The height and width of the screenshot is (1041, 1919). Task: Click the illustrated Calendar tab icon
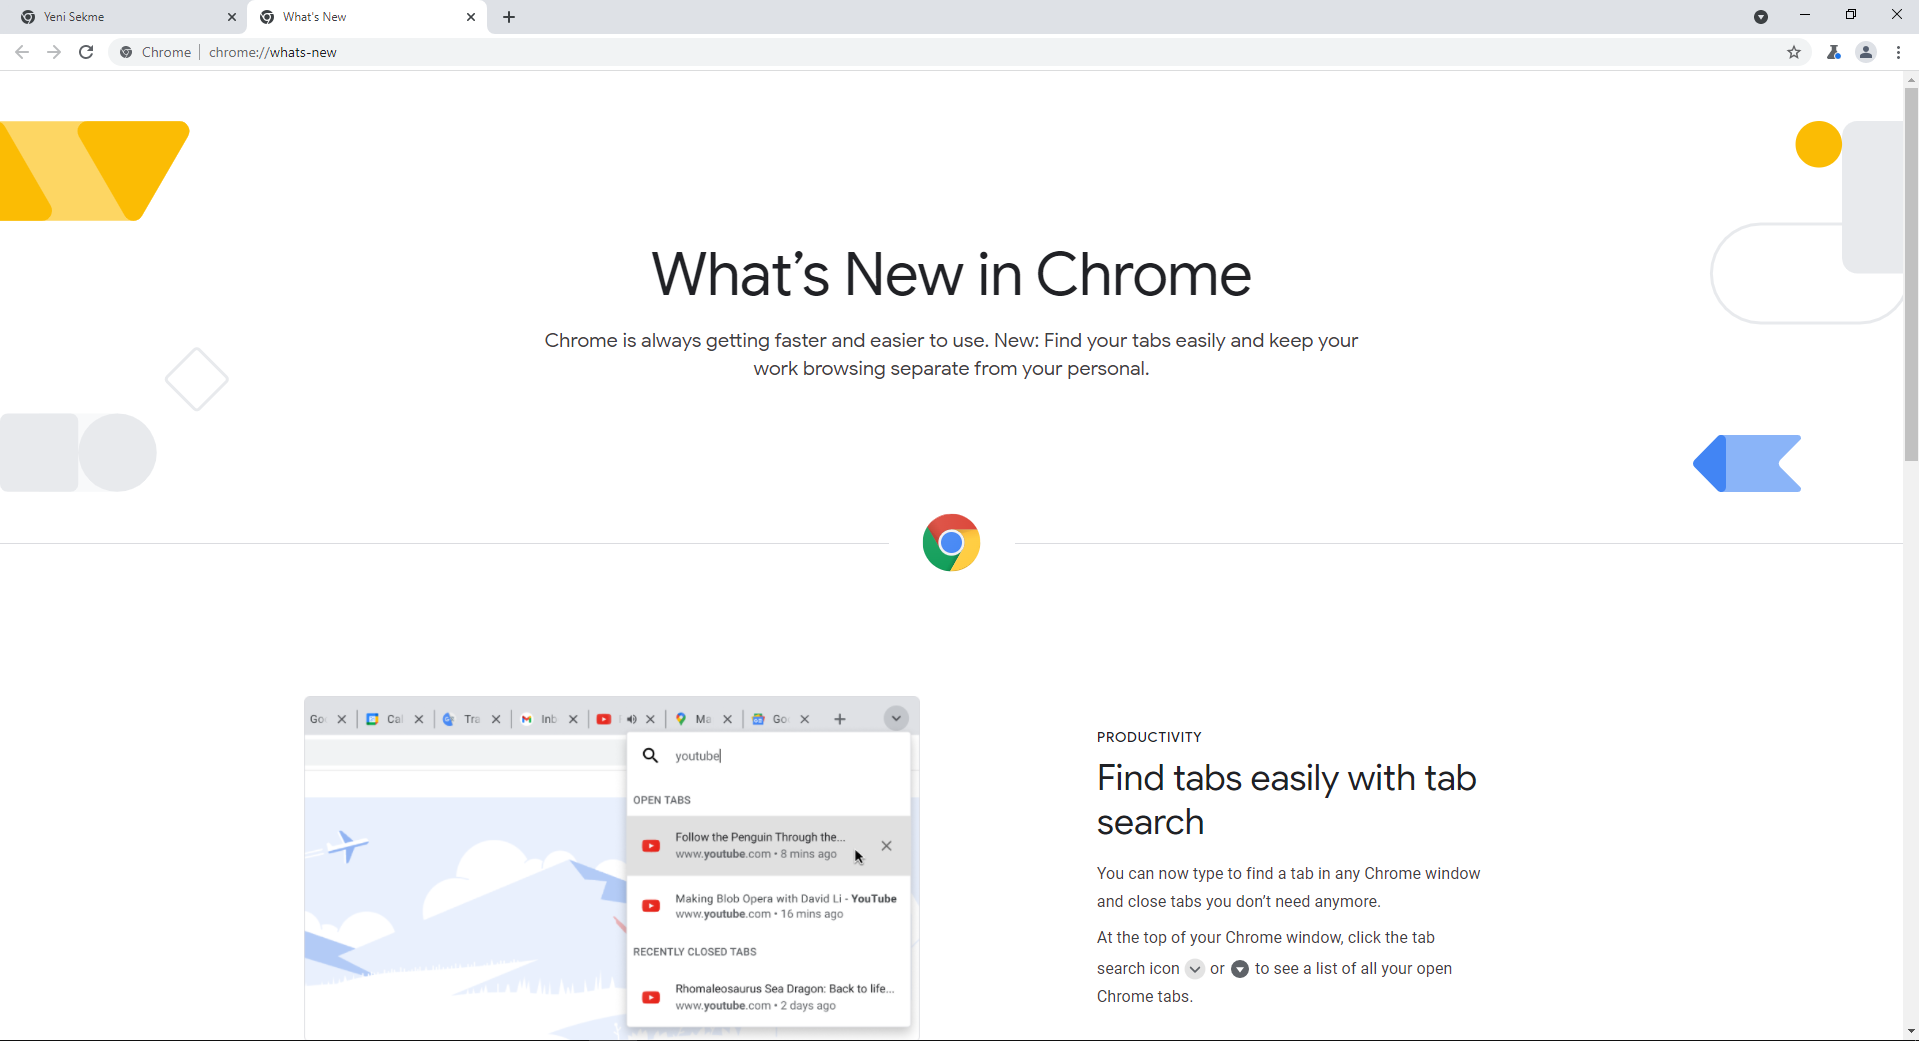click(x=372, y=719)
